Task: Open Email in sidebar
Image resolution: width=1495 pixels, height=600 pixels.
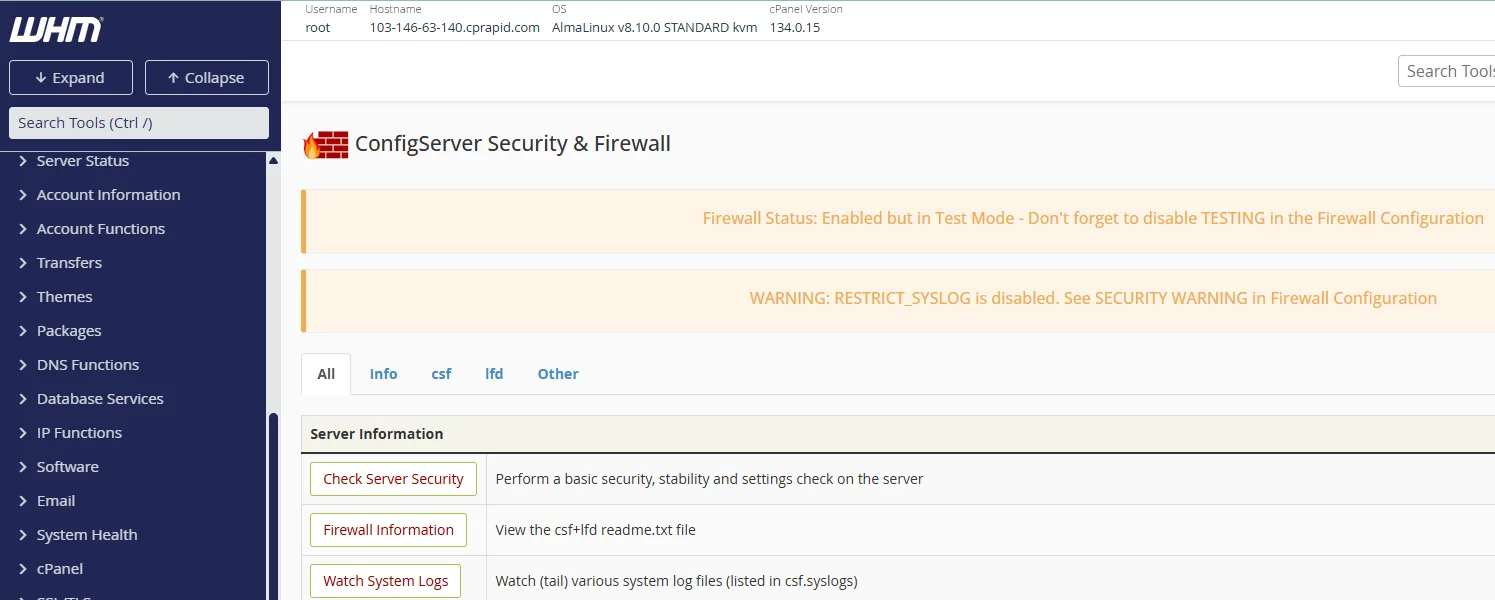Action: [x=56, y=501]
